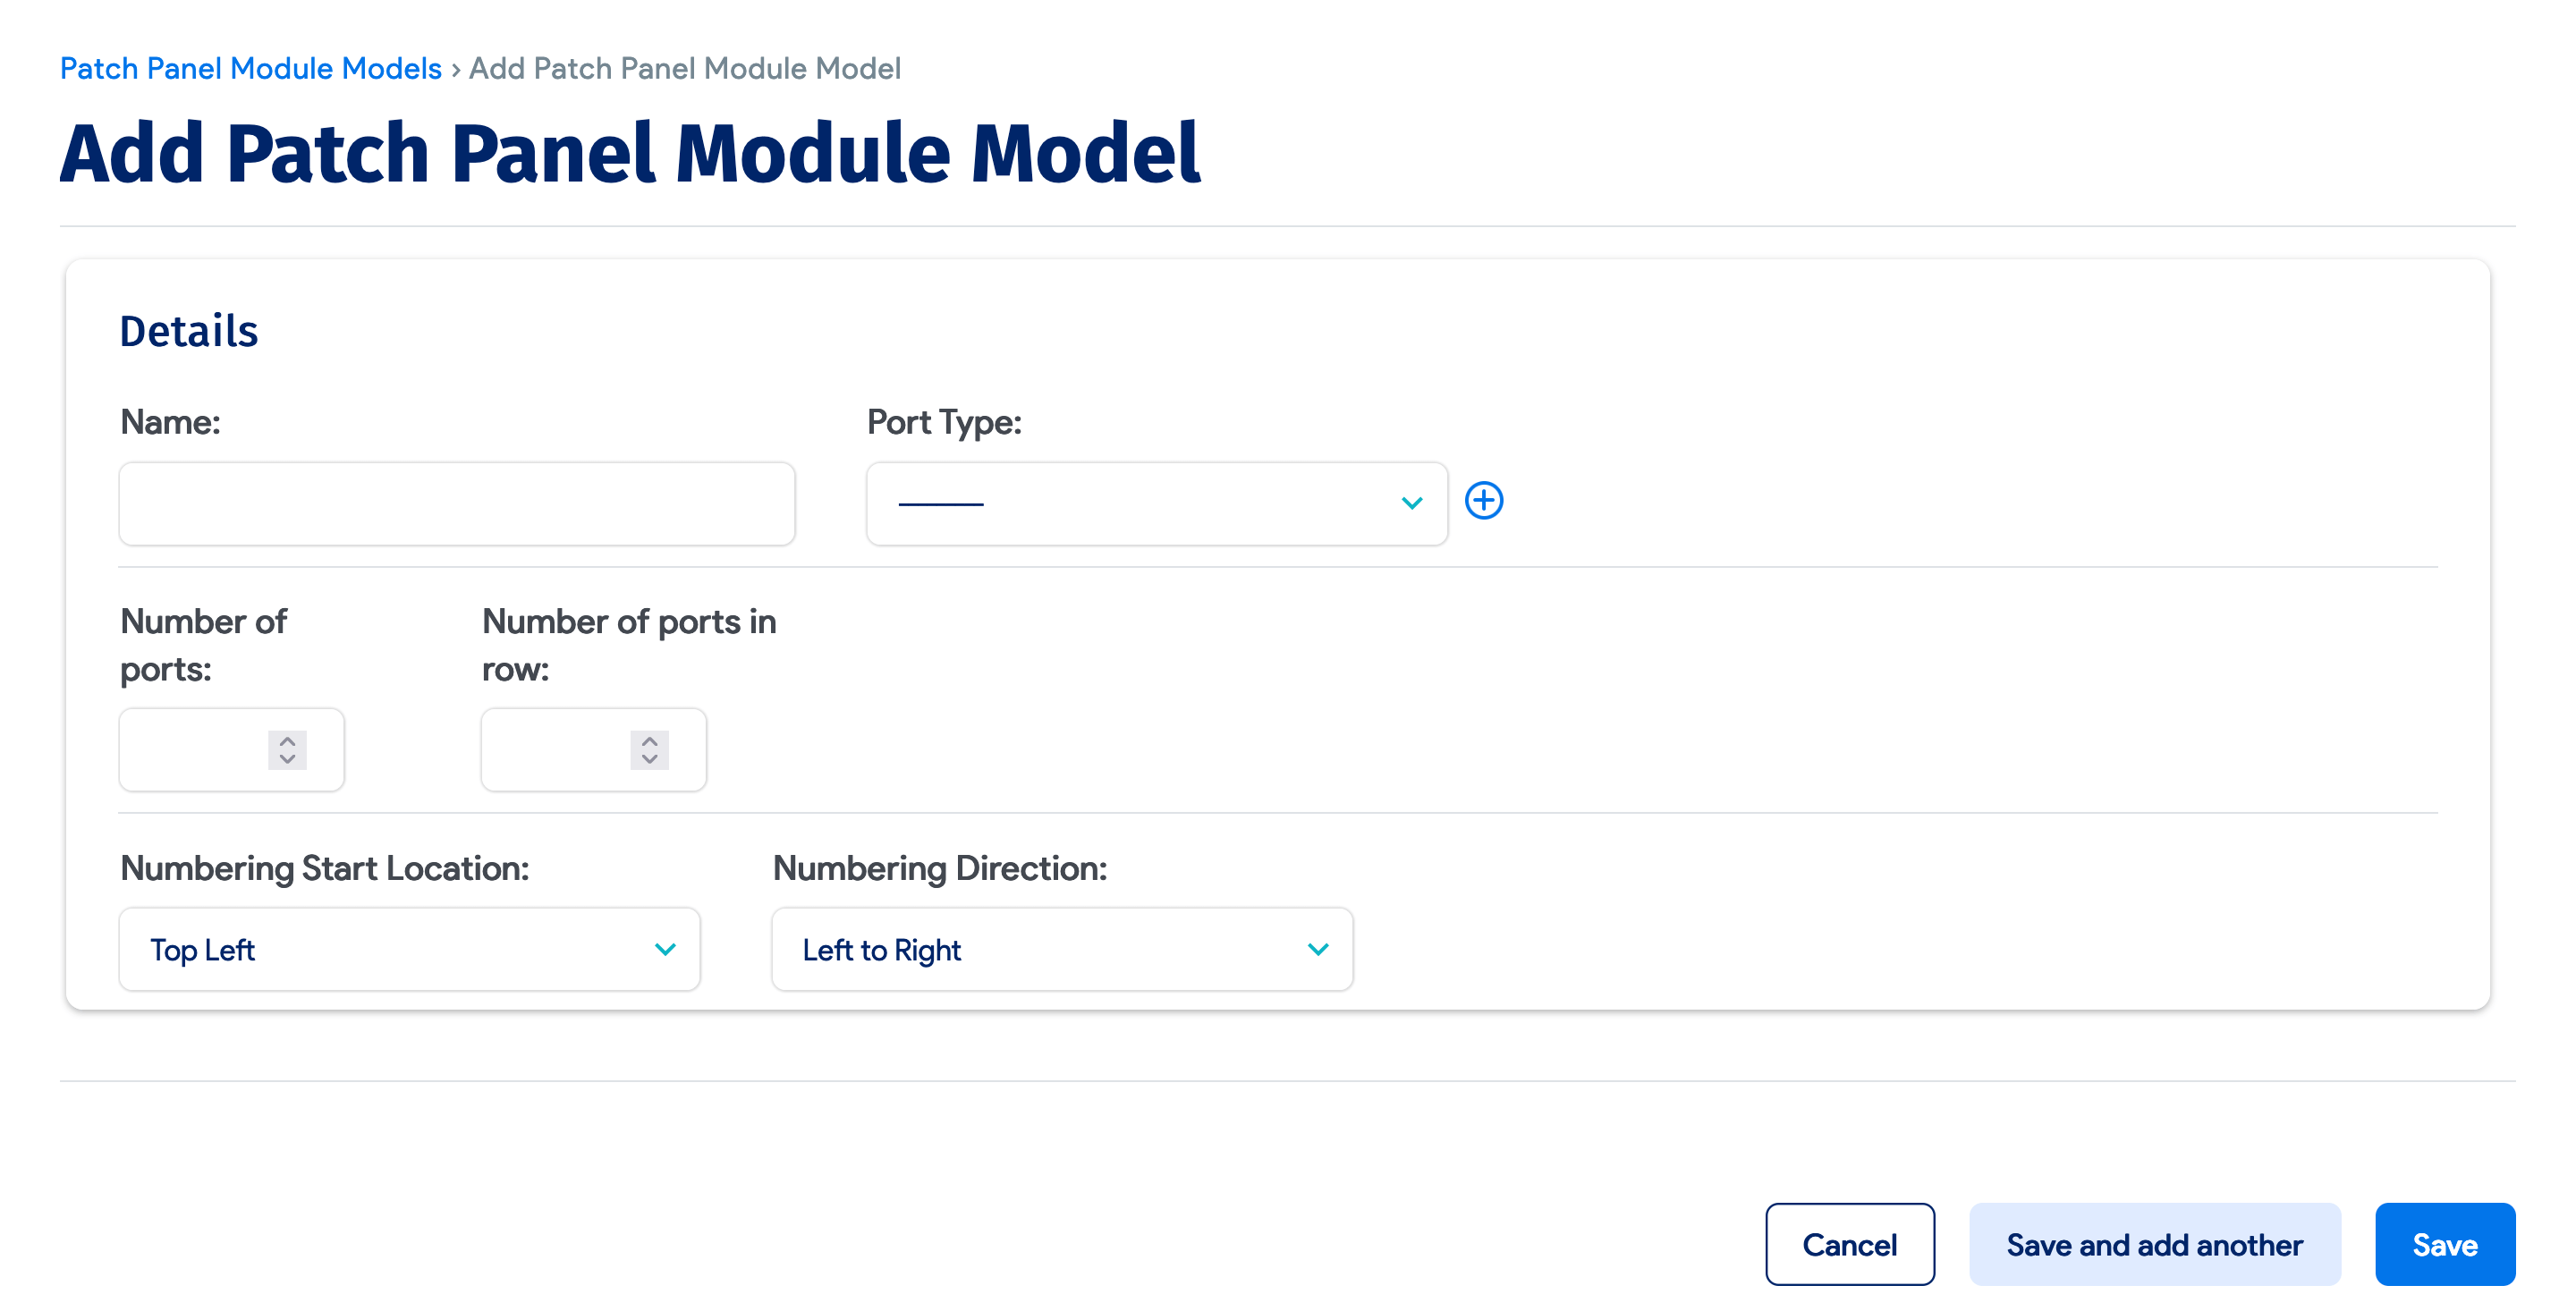Click chevron on Top Left select
The height and width of the screenshot is (1311, 2576).
click(x=665, y=949)
